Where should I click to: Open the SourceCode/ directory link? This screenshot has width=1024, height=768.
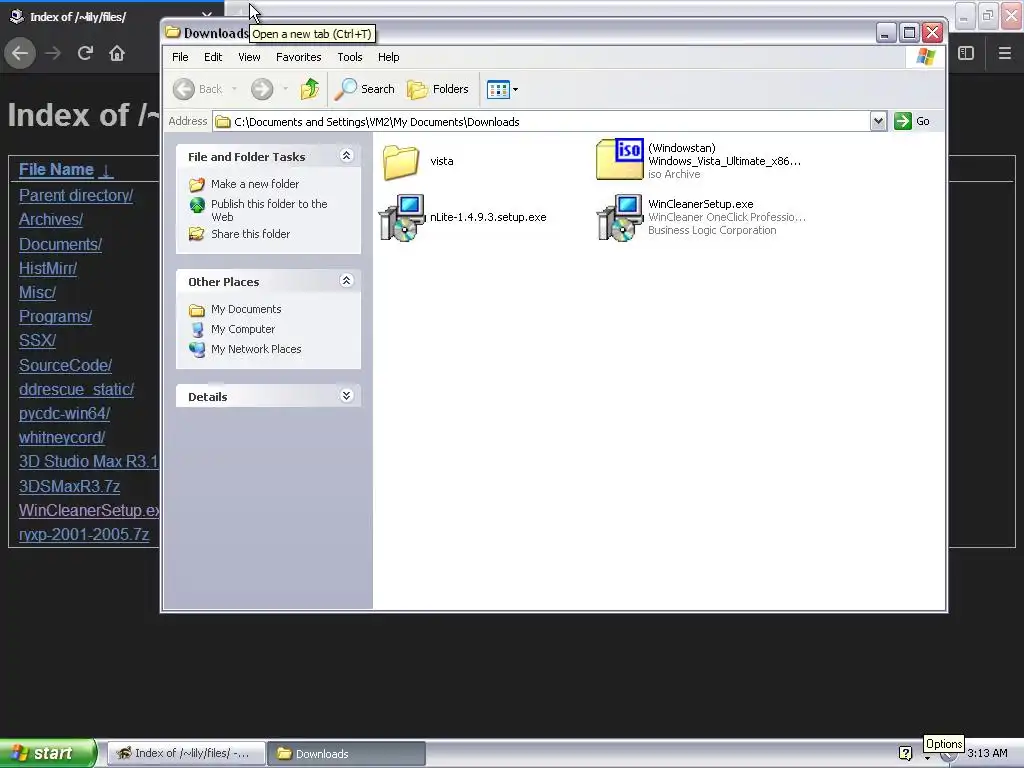click(x=65, y=365)
